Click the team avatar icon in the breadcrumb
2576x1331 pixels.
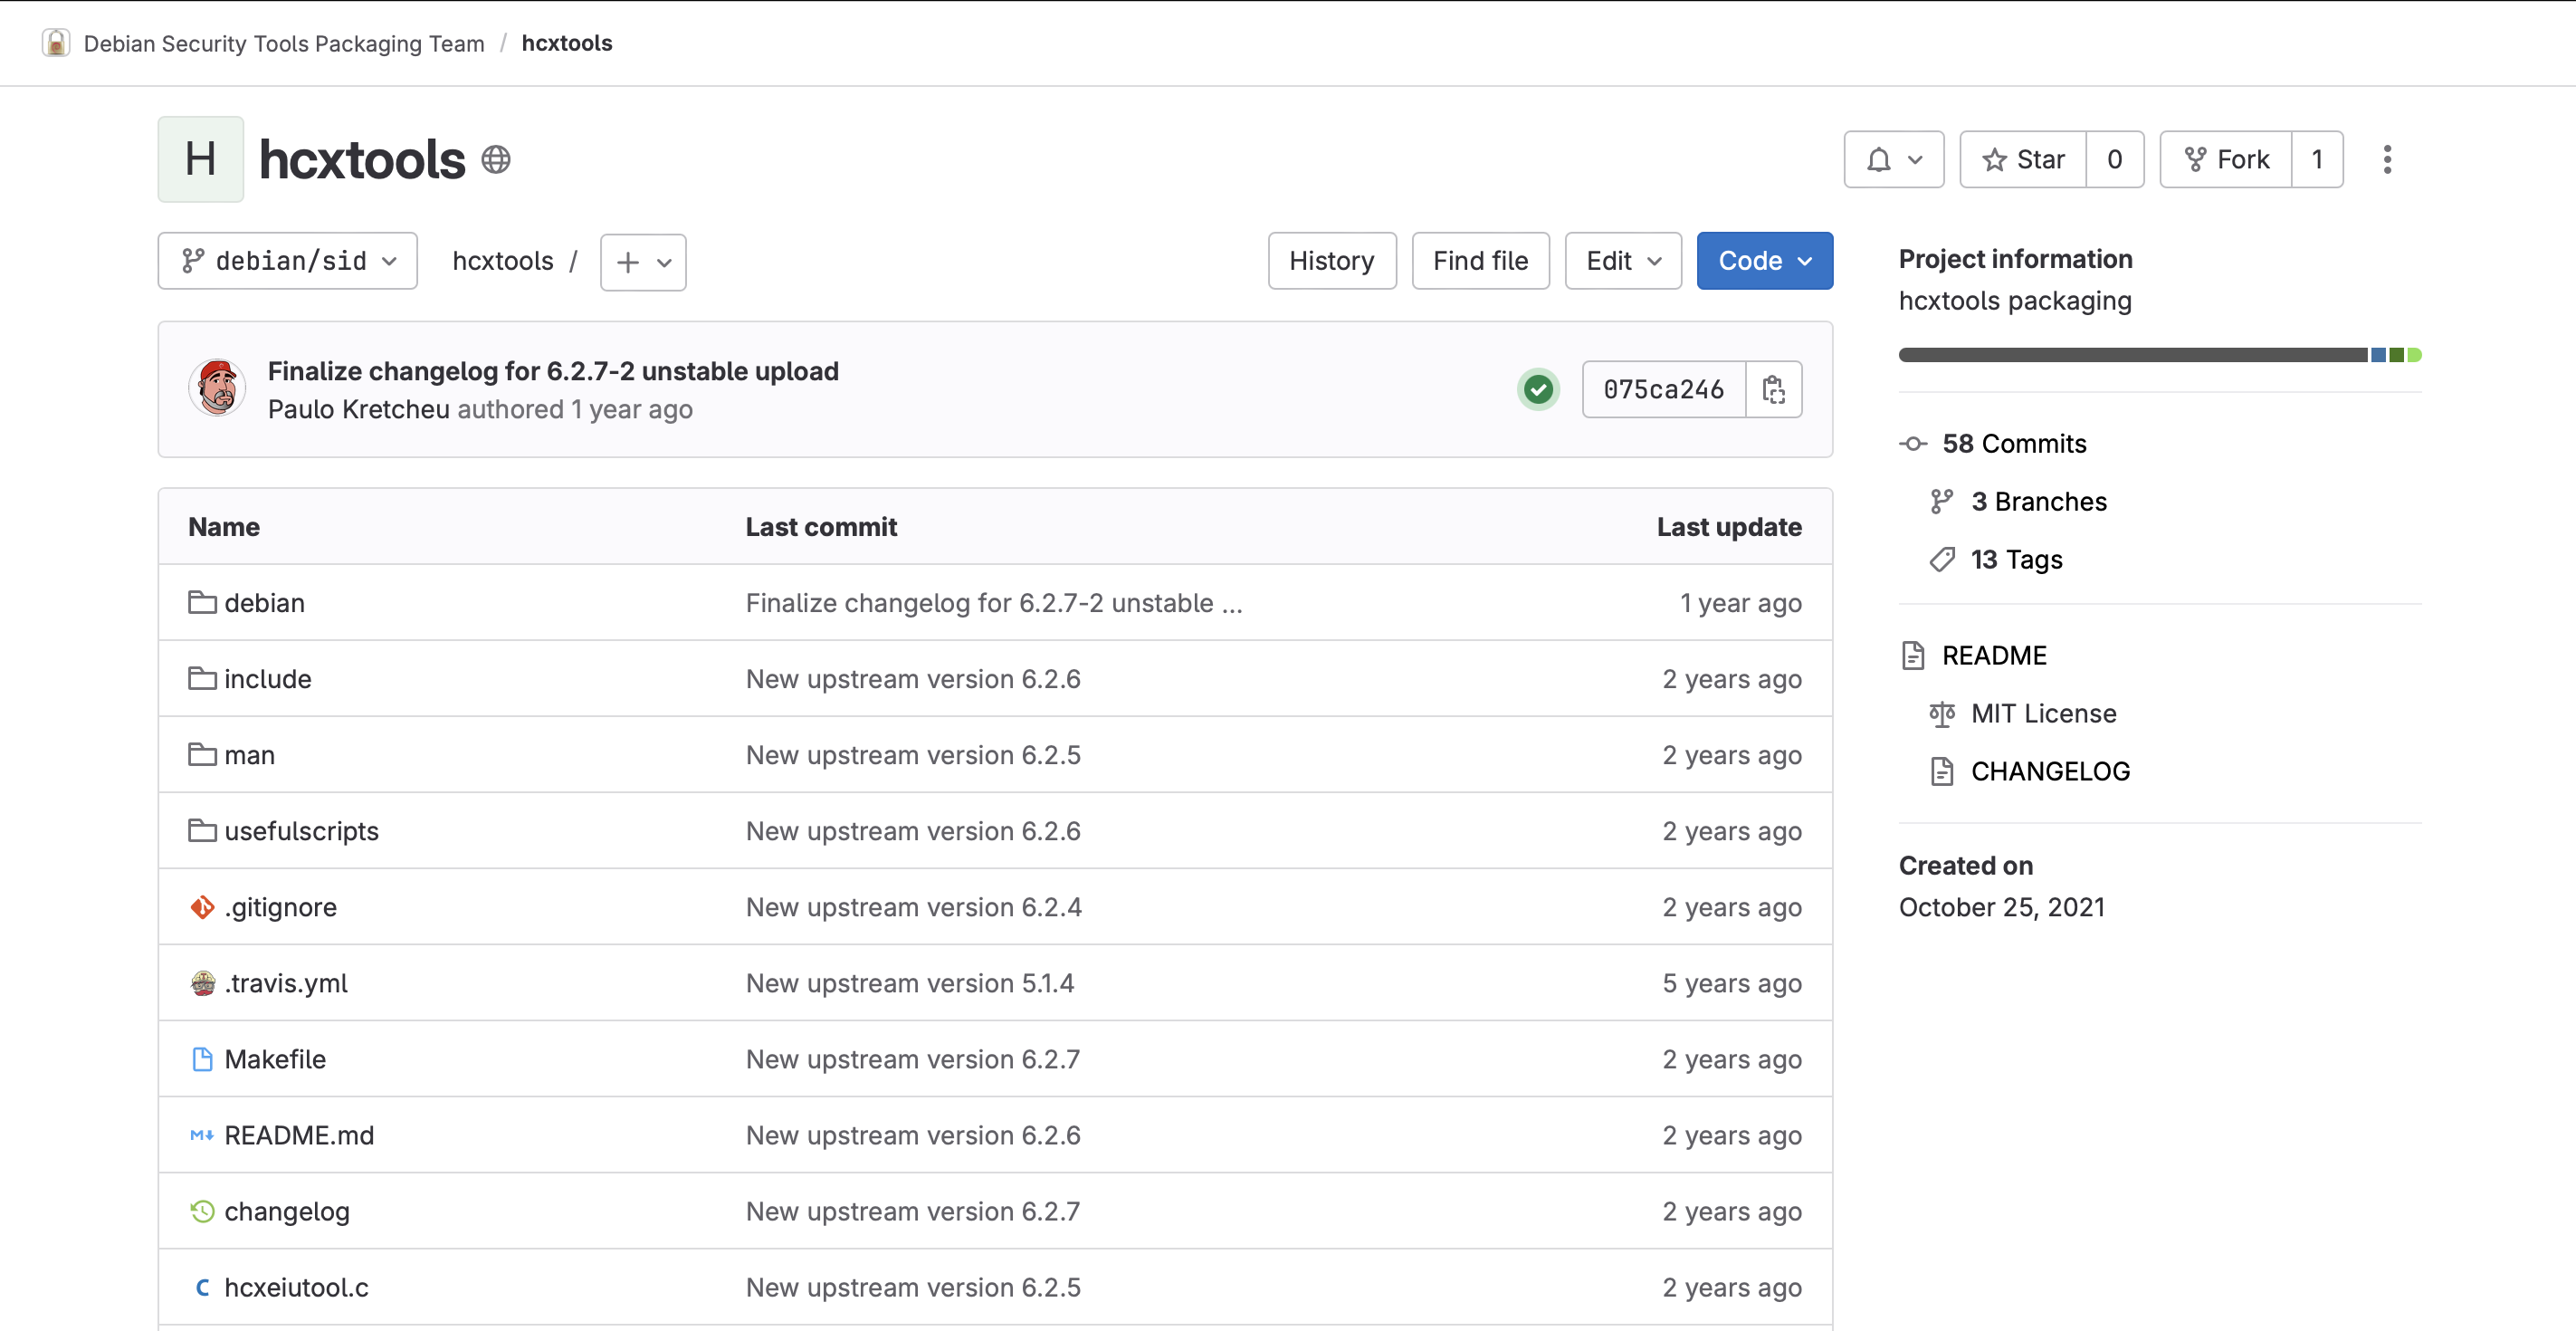pyautogui.click(x=56, y=43)
